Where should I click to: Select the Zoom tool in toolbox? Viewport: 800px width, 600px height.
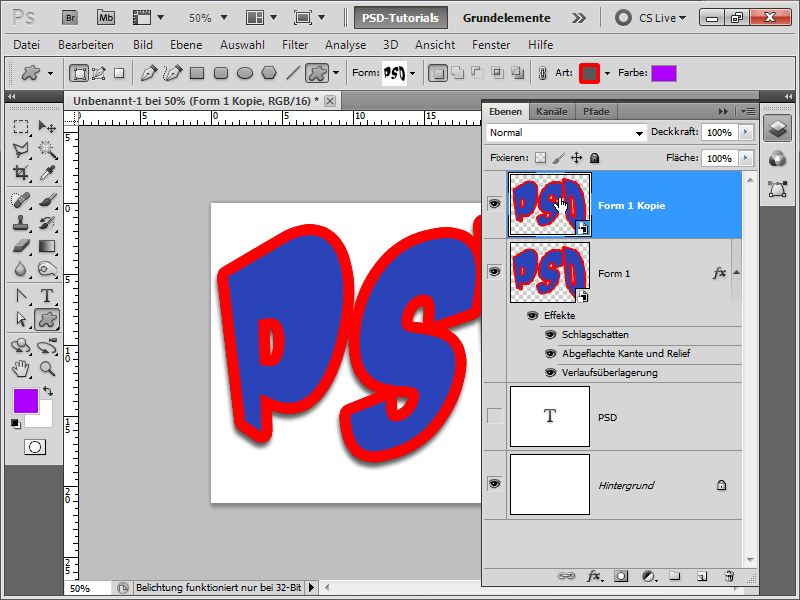pyautogui.click(x=46, y=368)
